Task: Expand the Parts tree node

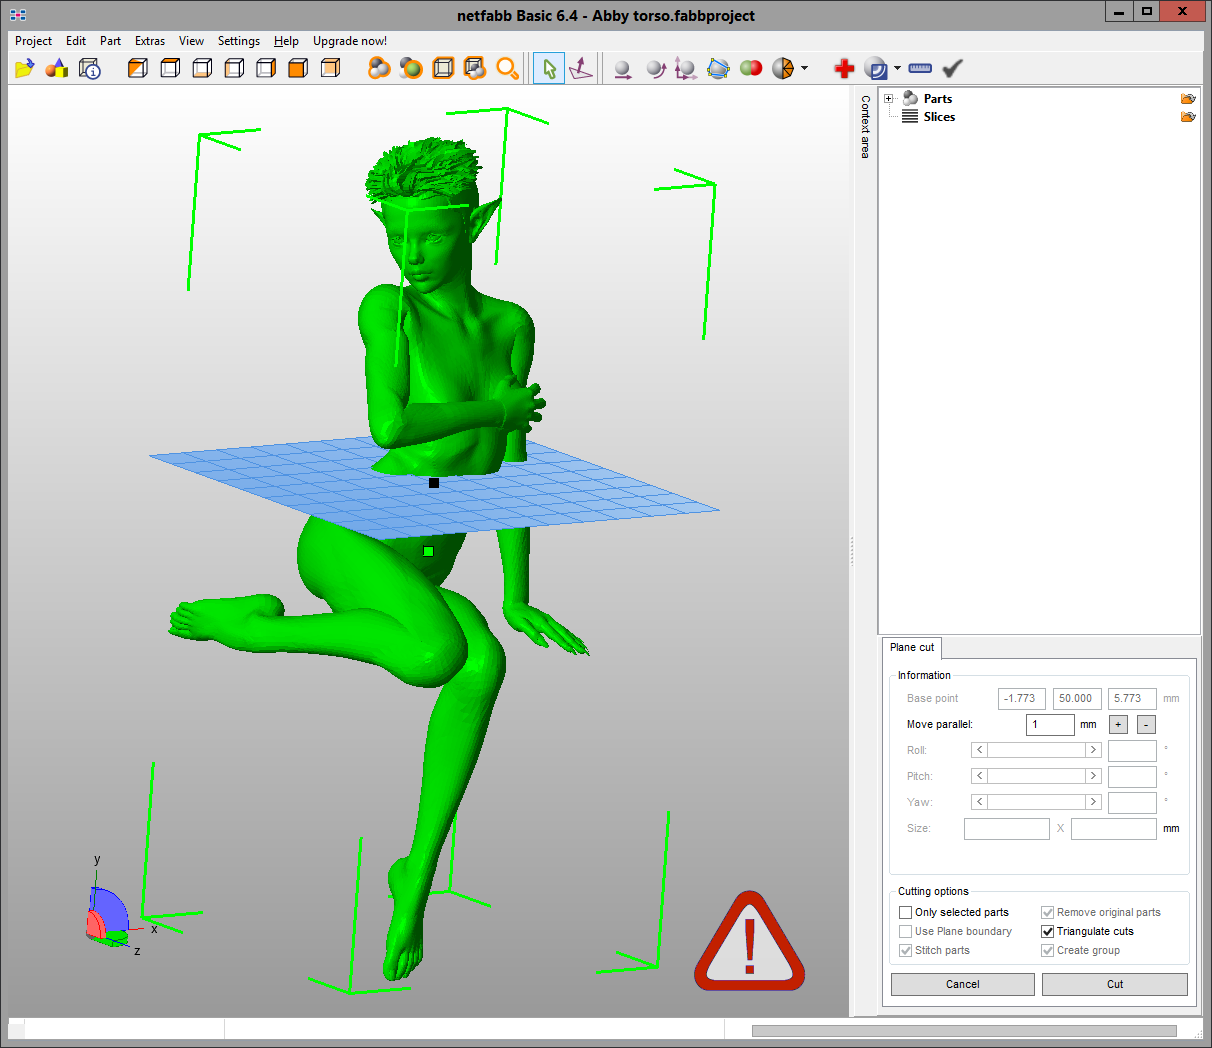Action: click(x=888, y=98)
